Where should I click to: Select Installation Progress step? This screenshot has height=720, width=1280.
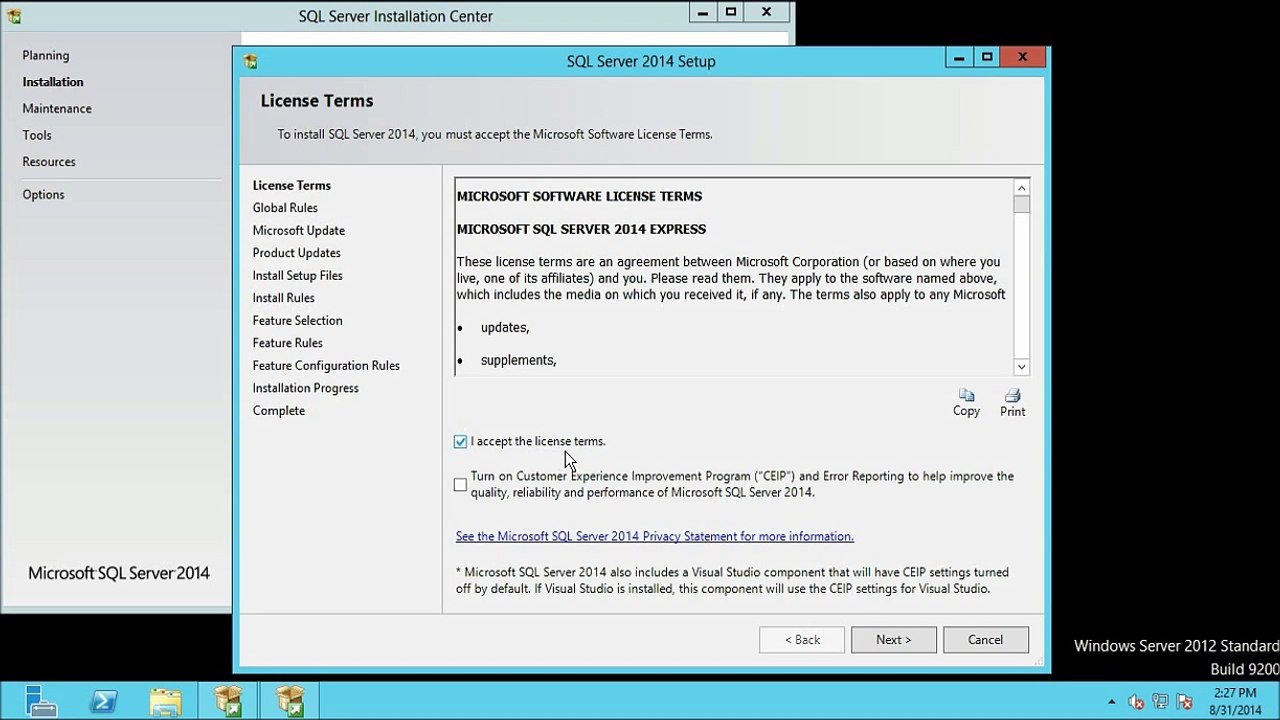(x=306, y=388)
